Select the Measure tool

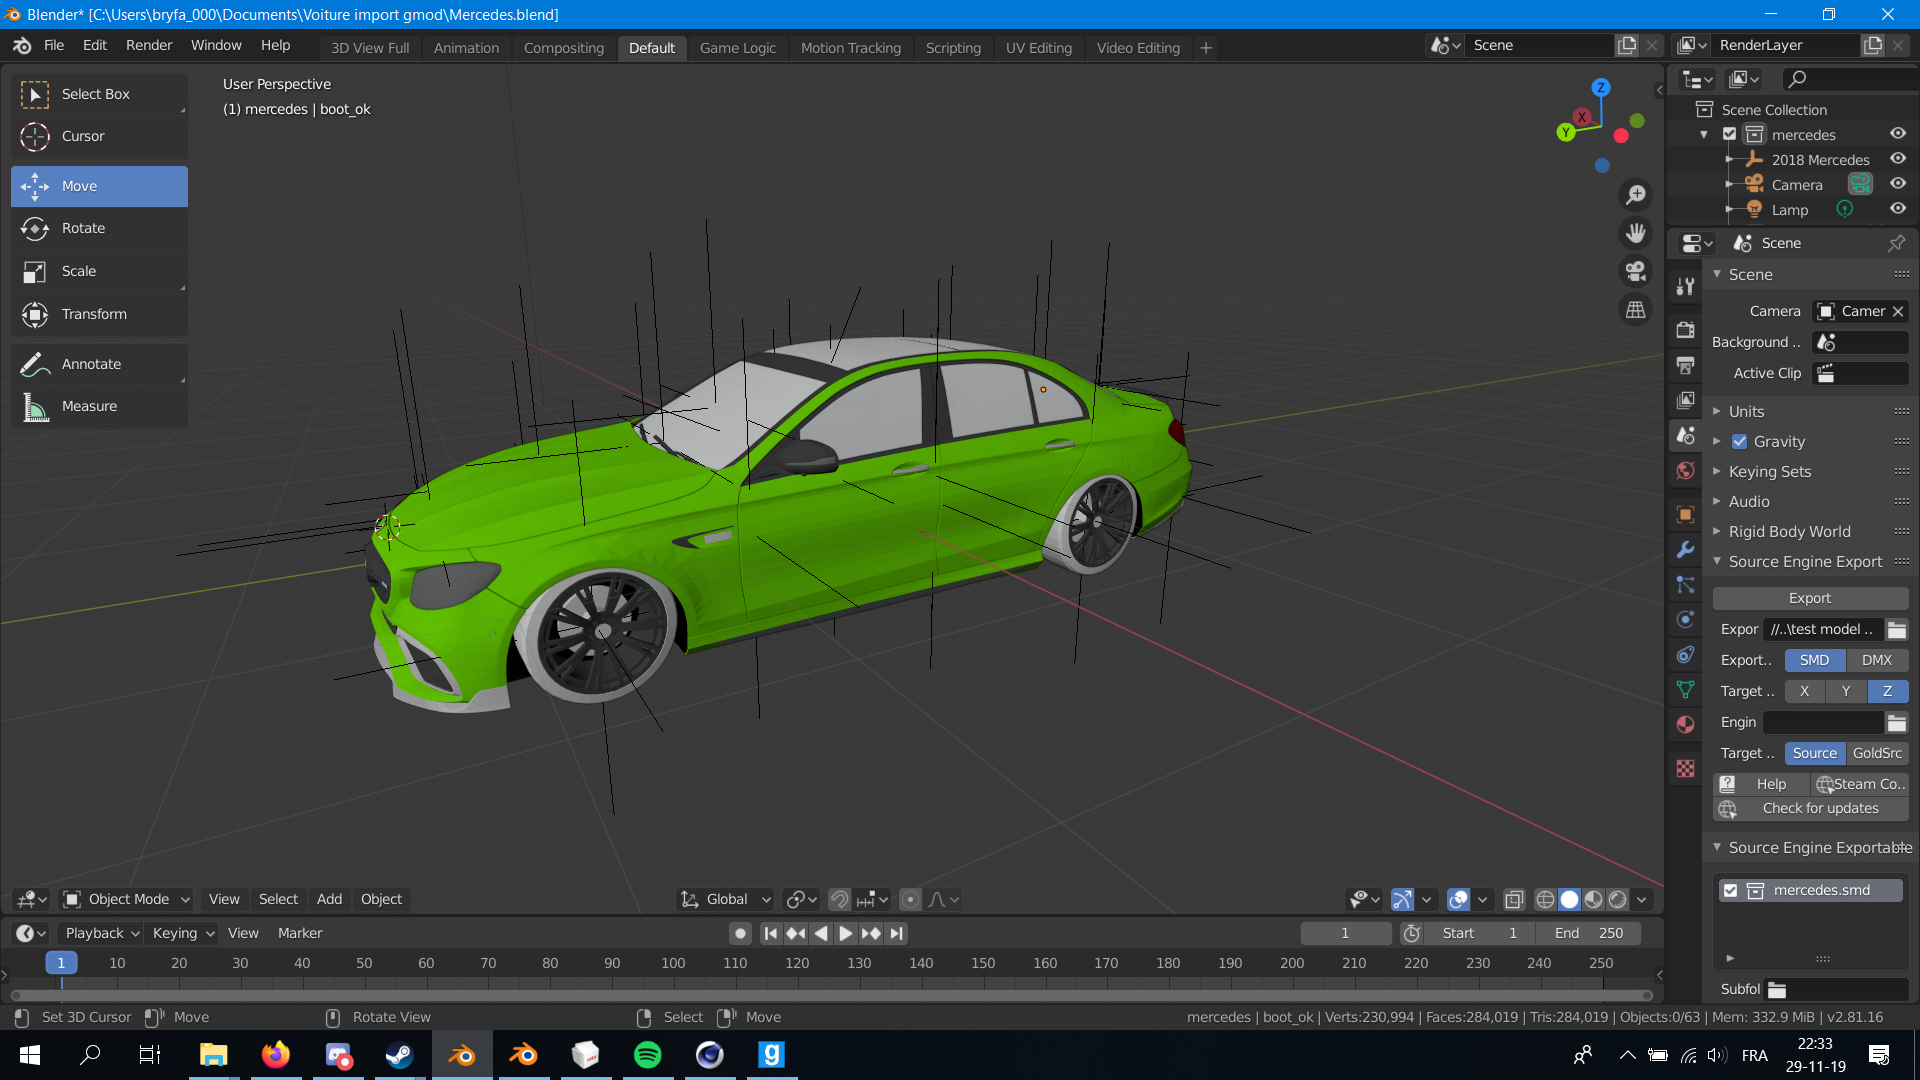click(99, 406)
